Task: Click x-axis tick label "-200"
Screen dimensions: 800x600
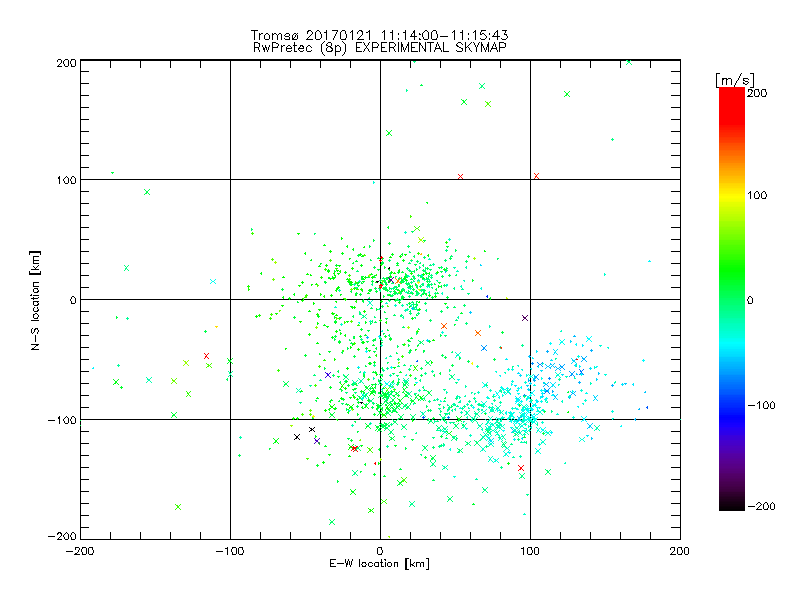Action: (80, 551)
